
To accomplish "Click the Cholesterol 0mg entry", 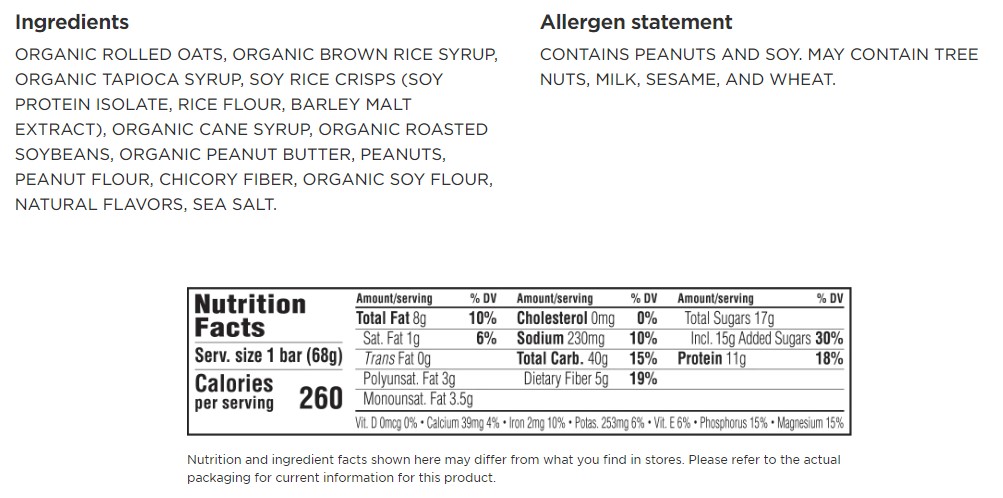I will coord(565,318).
